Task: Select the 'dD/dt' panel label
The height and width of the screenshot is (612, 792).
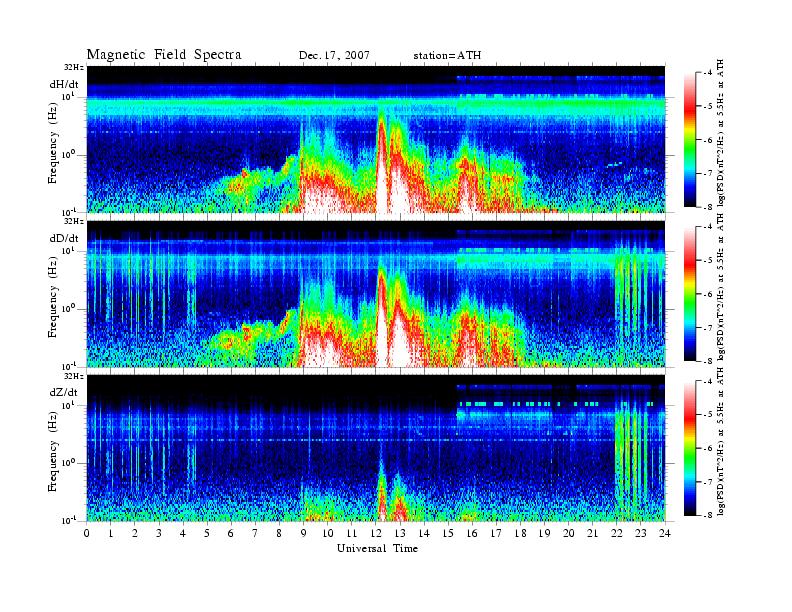Action: coord(64,238)
